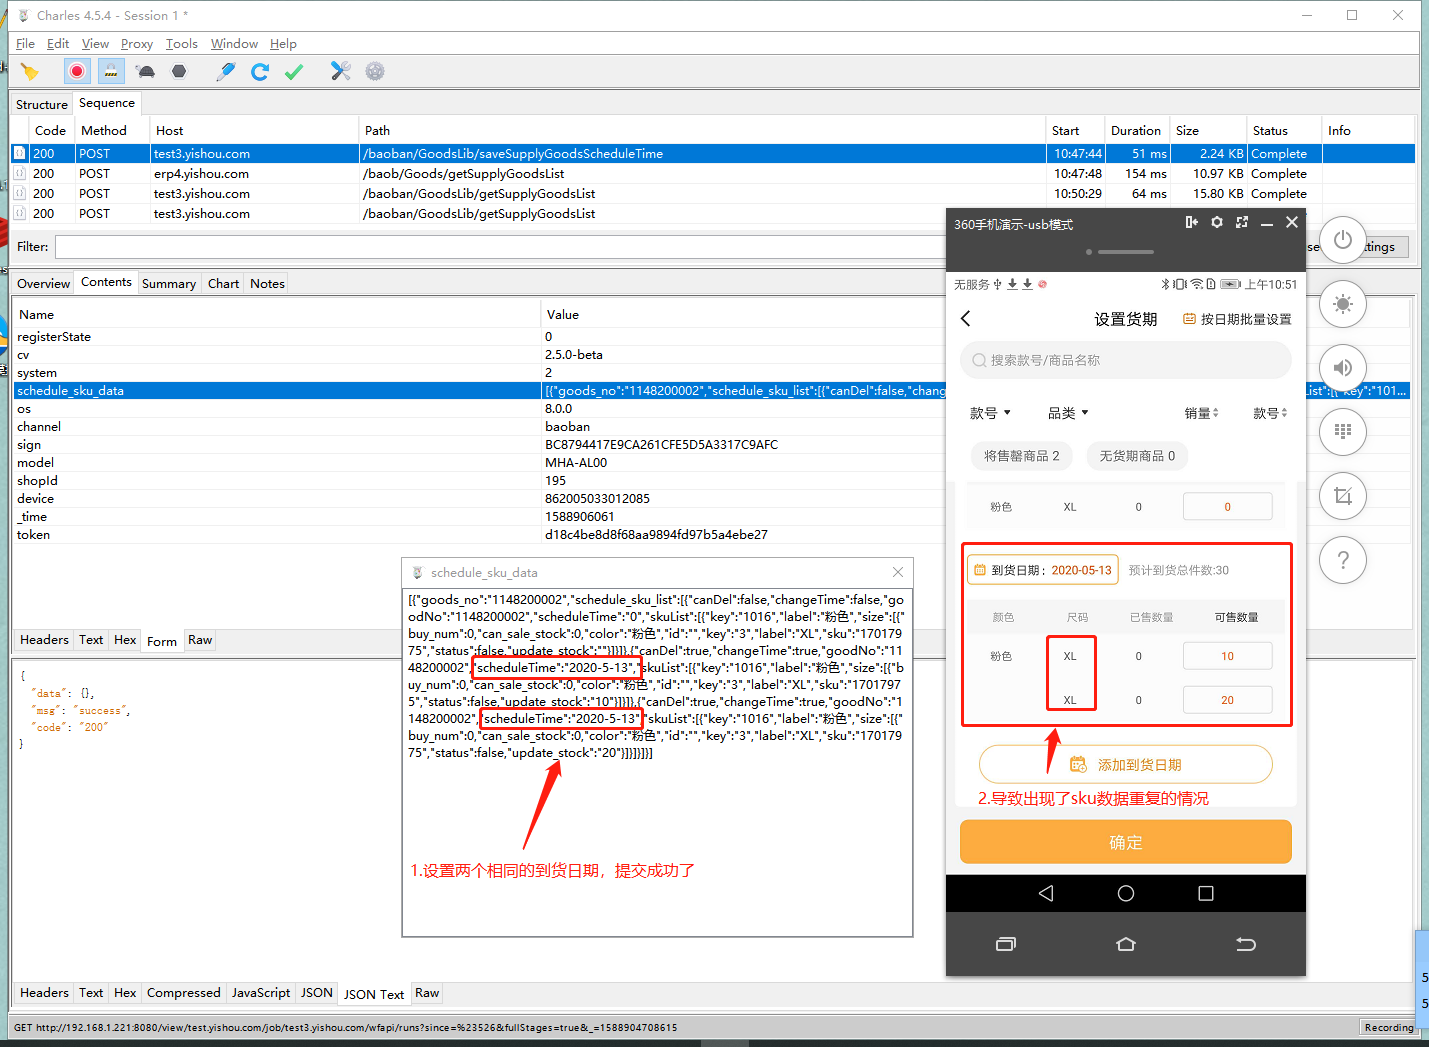Tap the 将售罄商品 2 chip
This screenshot has height=1047, width=1429.
coord(1021,456)
